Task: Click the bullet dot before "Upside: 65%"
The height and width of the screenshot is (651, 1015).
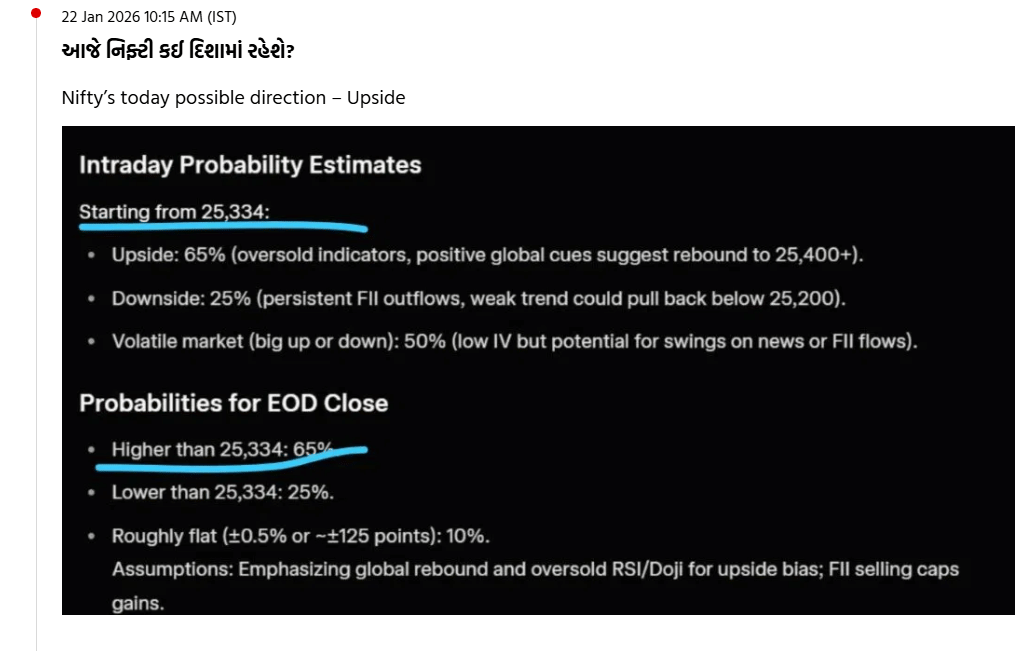Action: 91,256
